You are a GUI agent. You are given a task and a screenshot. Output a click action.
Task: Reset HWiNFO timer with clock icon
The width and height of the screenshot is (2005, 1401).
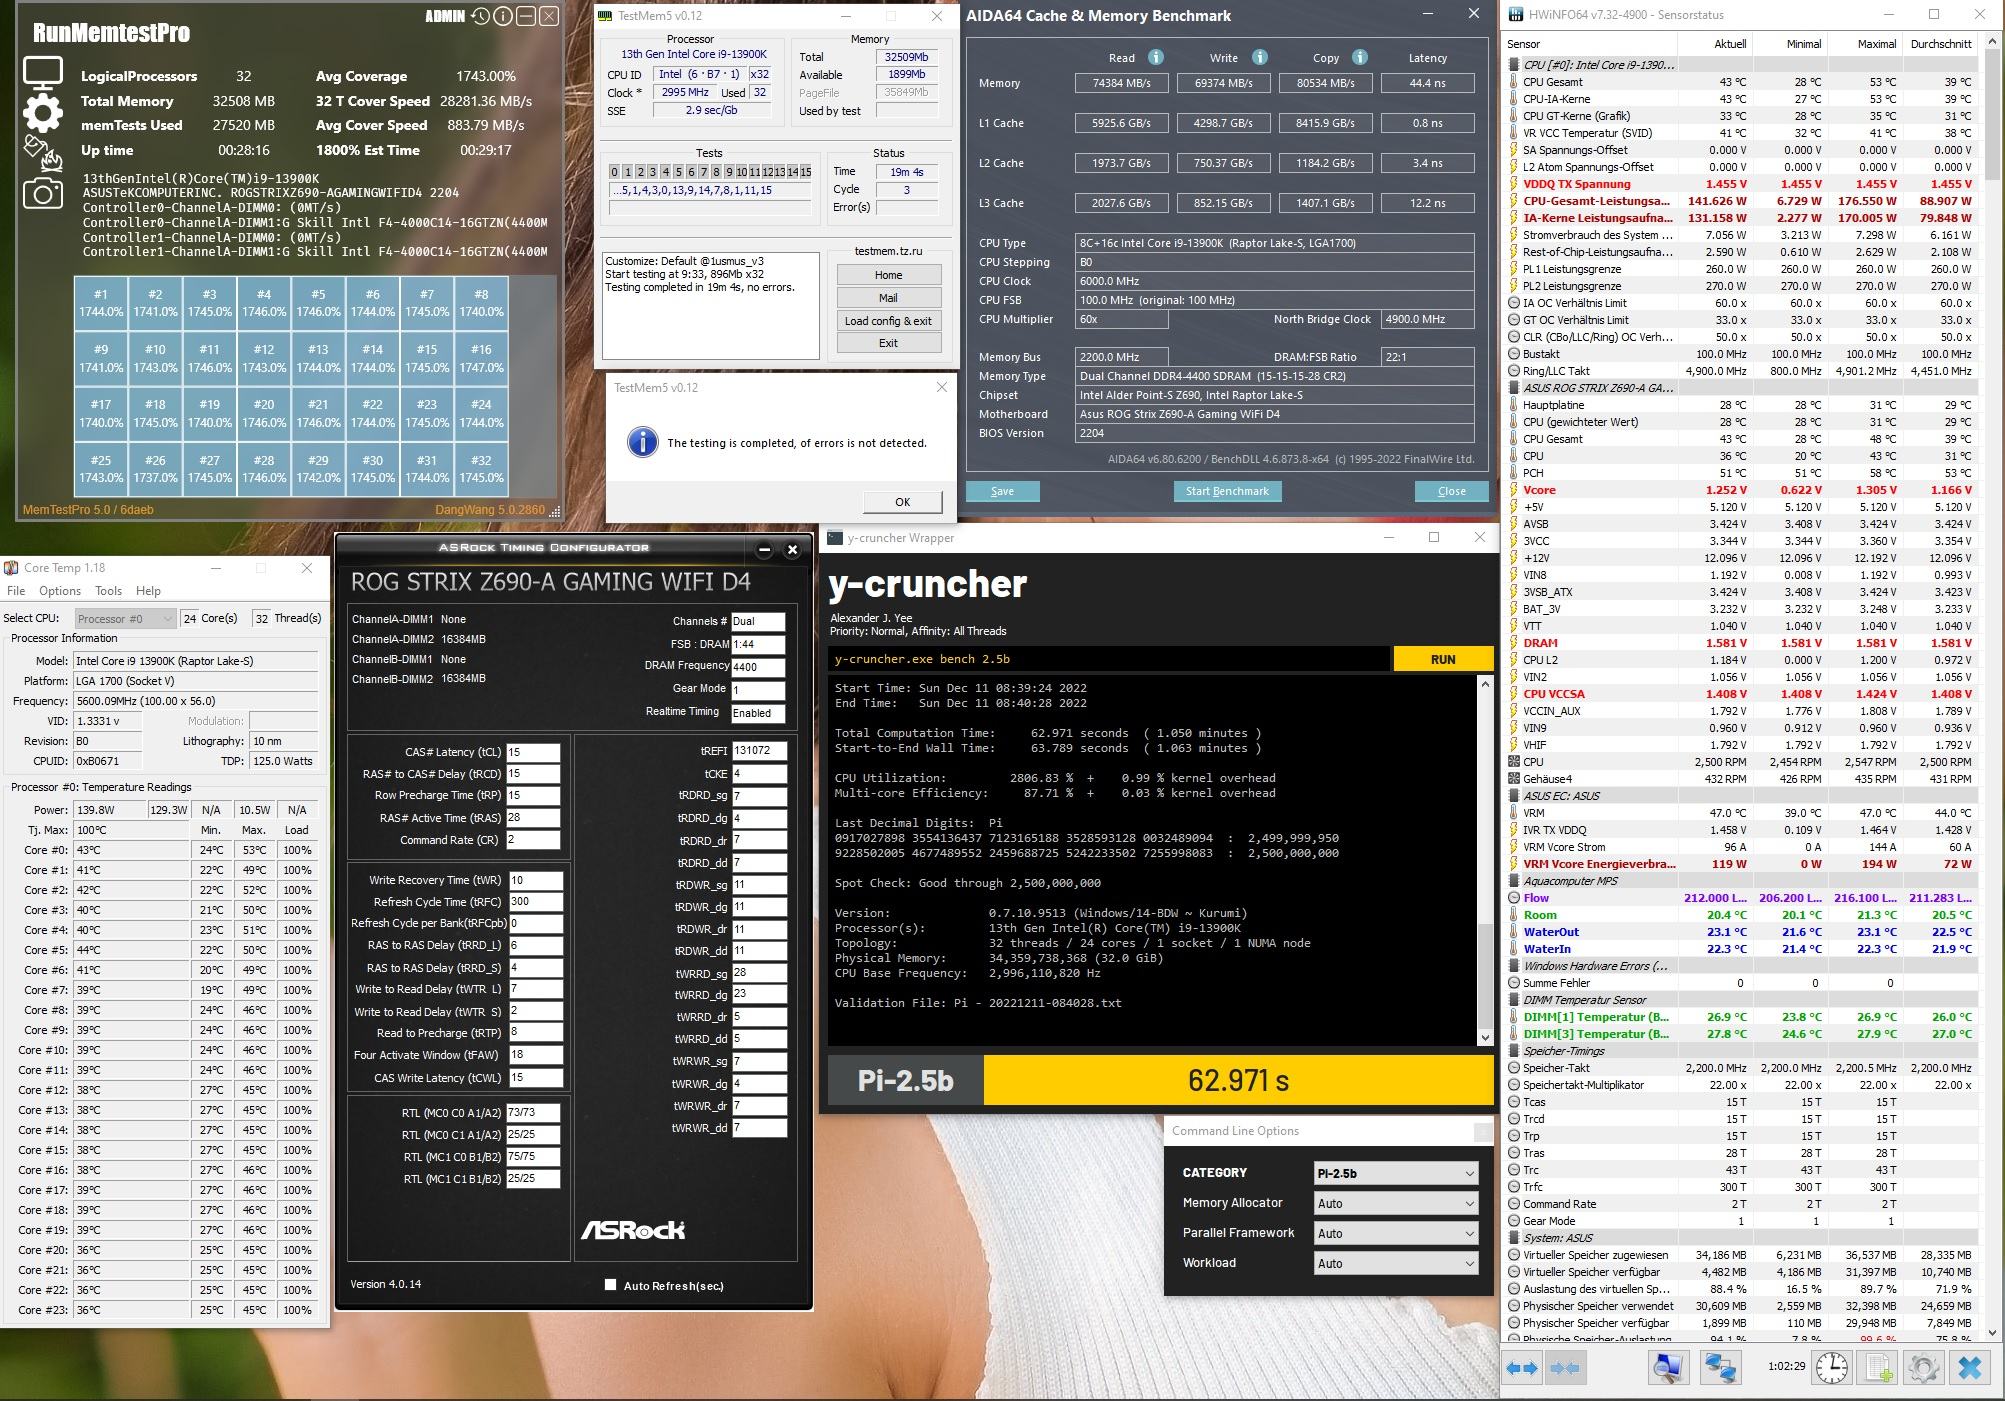click(1832, 1368)
